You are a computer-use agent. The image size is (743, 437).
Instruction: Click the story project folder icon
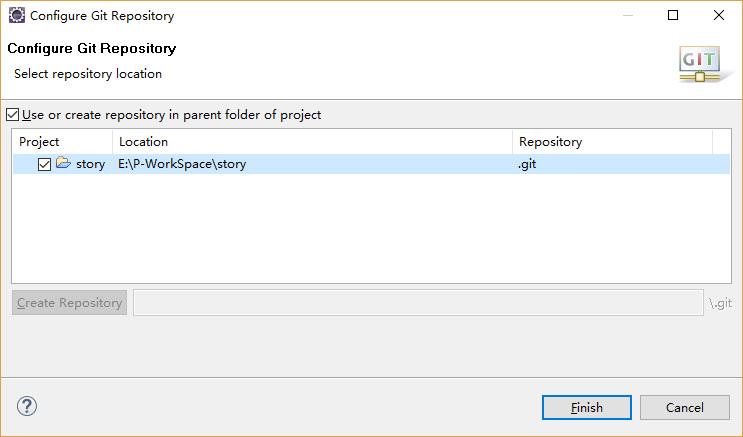click(x=63, y=163)
